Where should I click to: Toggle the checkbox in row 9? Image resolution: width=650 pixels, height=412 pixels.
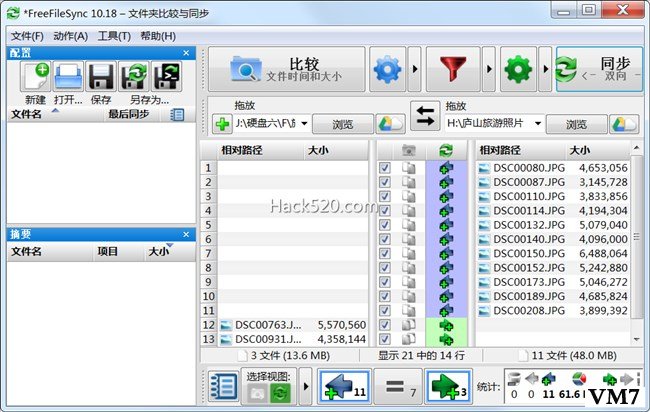[x=385, y=282]
